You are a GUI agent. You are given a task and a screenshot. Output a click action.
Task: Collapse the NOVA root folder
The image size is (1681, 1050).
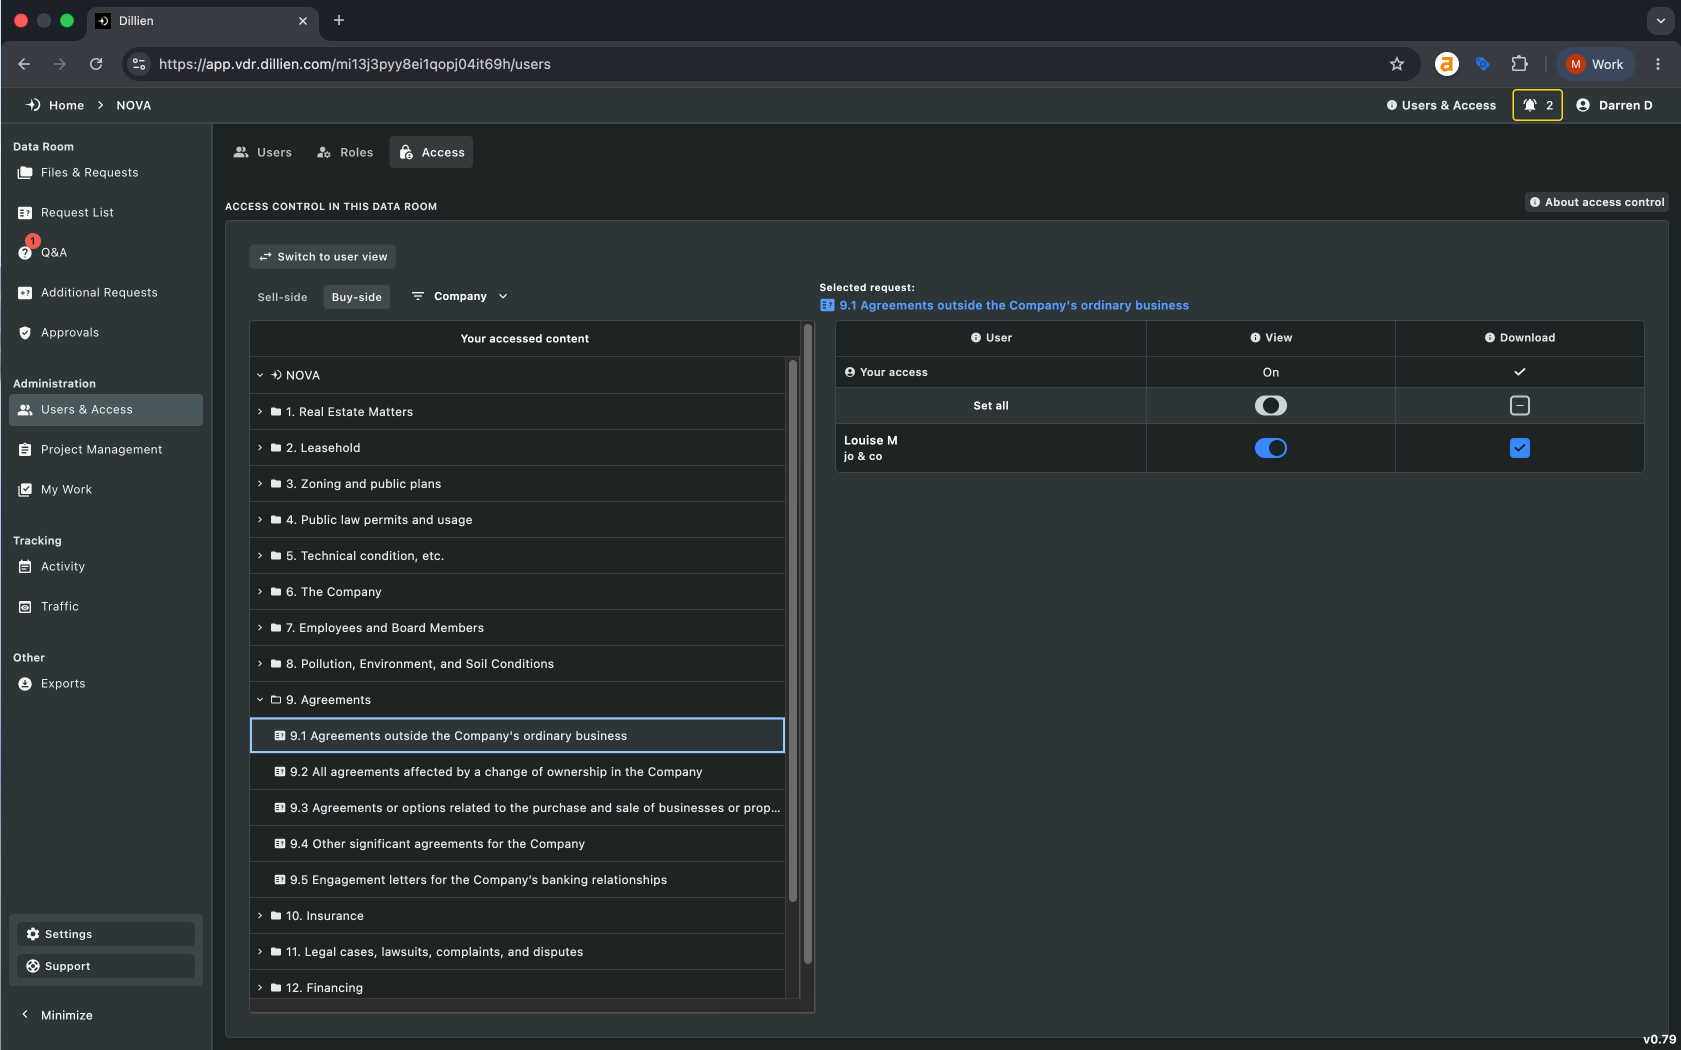click(x=260, y=376)
